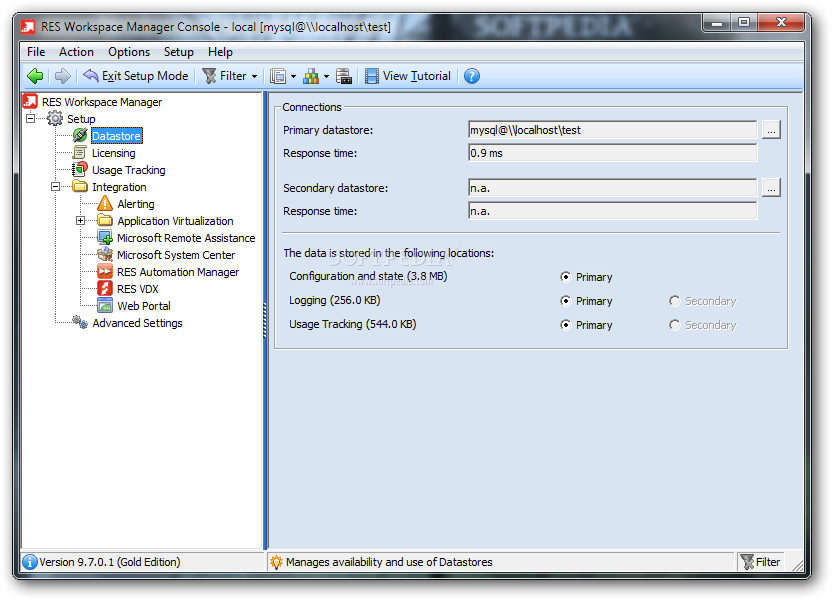The image size is (832, 600).
Task: Click the Setup gear icon
Action: point(55,118)
